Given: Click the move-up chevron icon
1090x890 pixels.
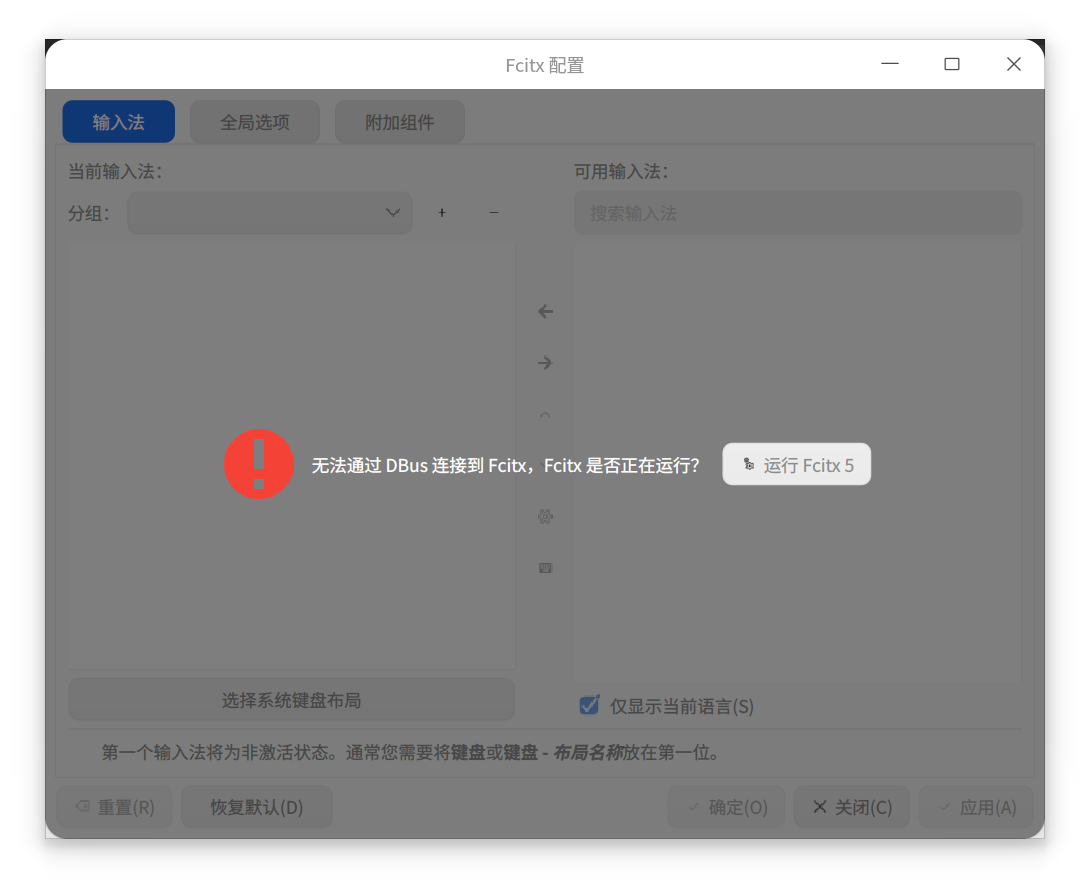Looking at the screenshot, I should (546, 414).
